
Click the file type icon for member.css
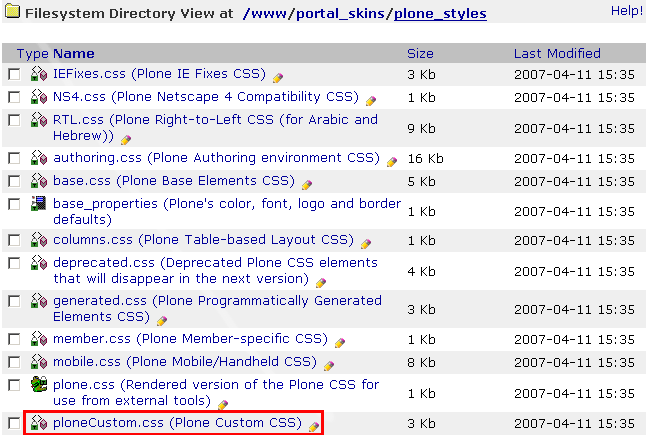pyautogui.click(x=39, y=339)
